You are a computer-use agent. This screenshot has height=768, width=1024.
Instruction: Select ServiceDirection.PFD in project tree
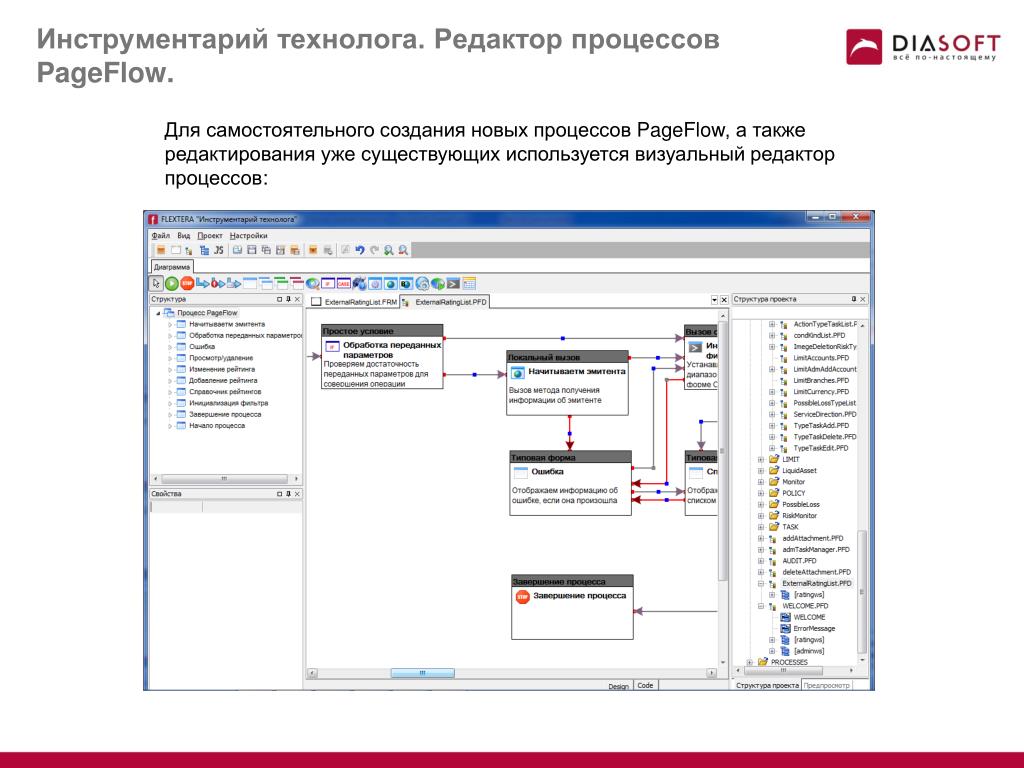tap(824, 414)
